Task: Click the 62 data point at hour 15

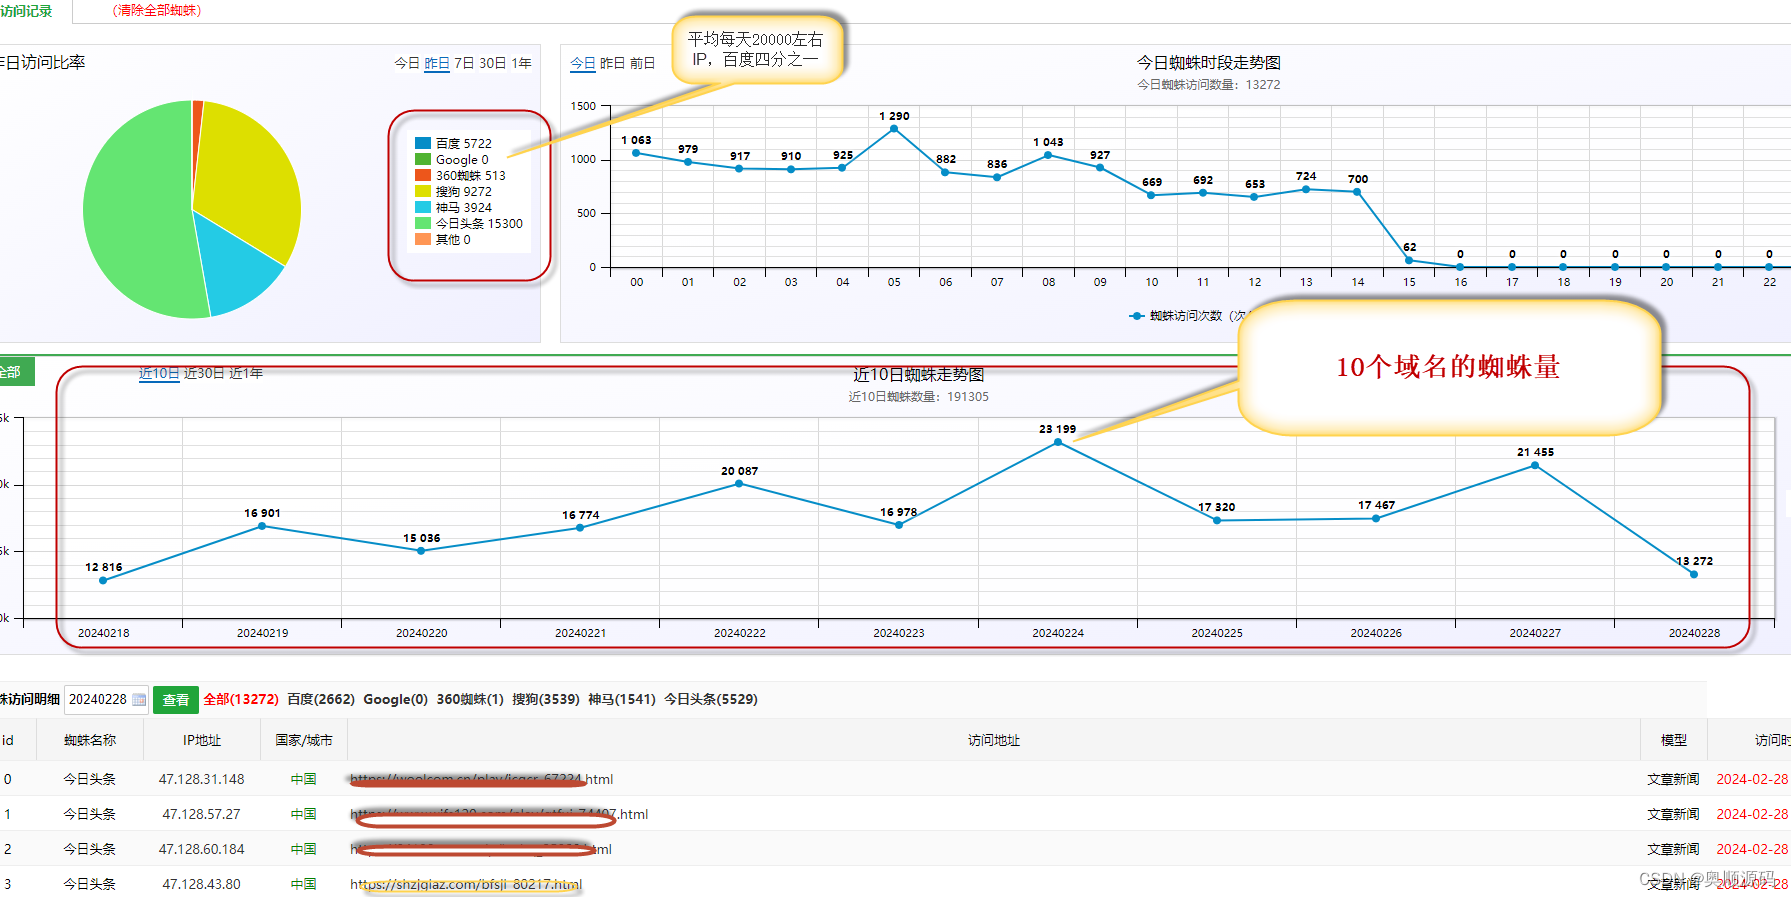Action: point(1409,260)
